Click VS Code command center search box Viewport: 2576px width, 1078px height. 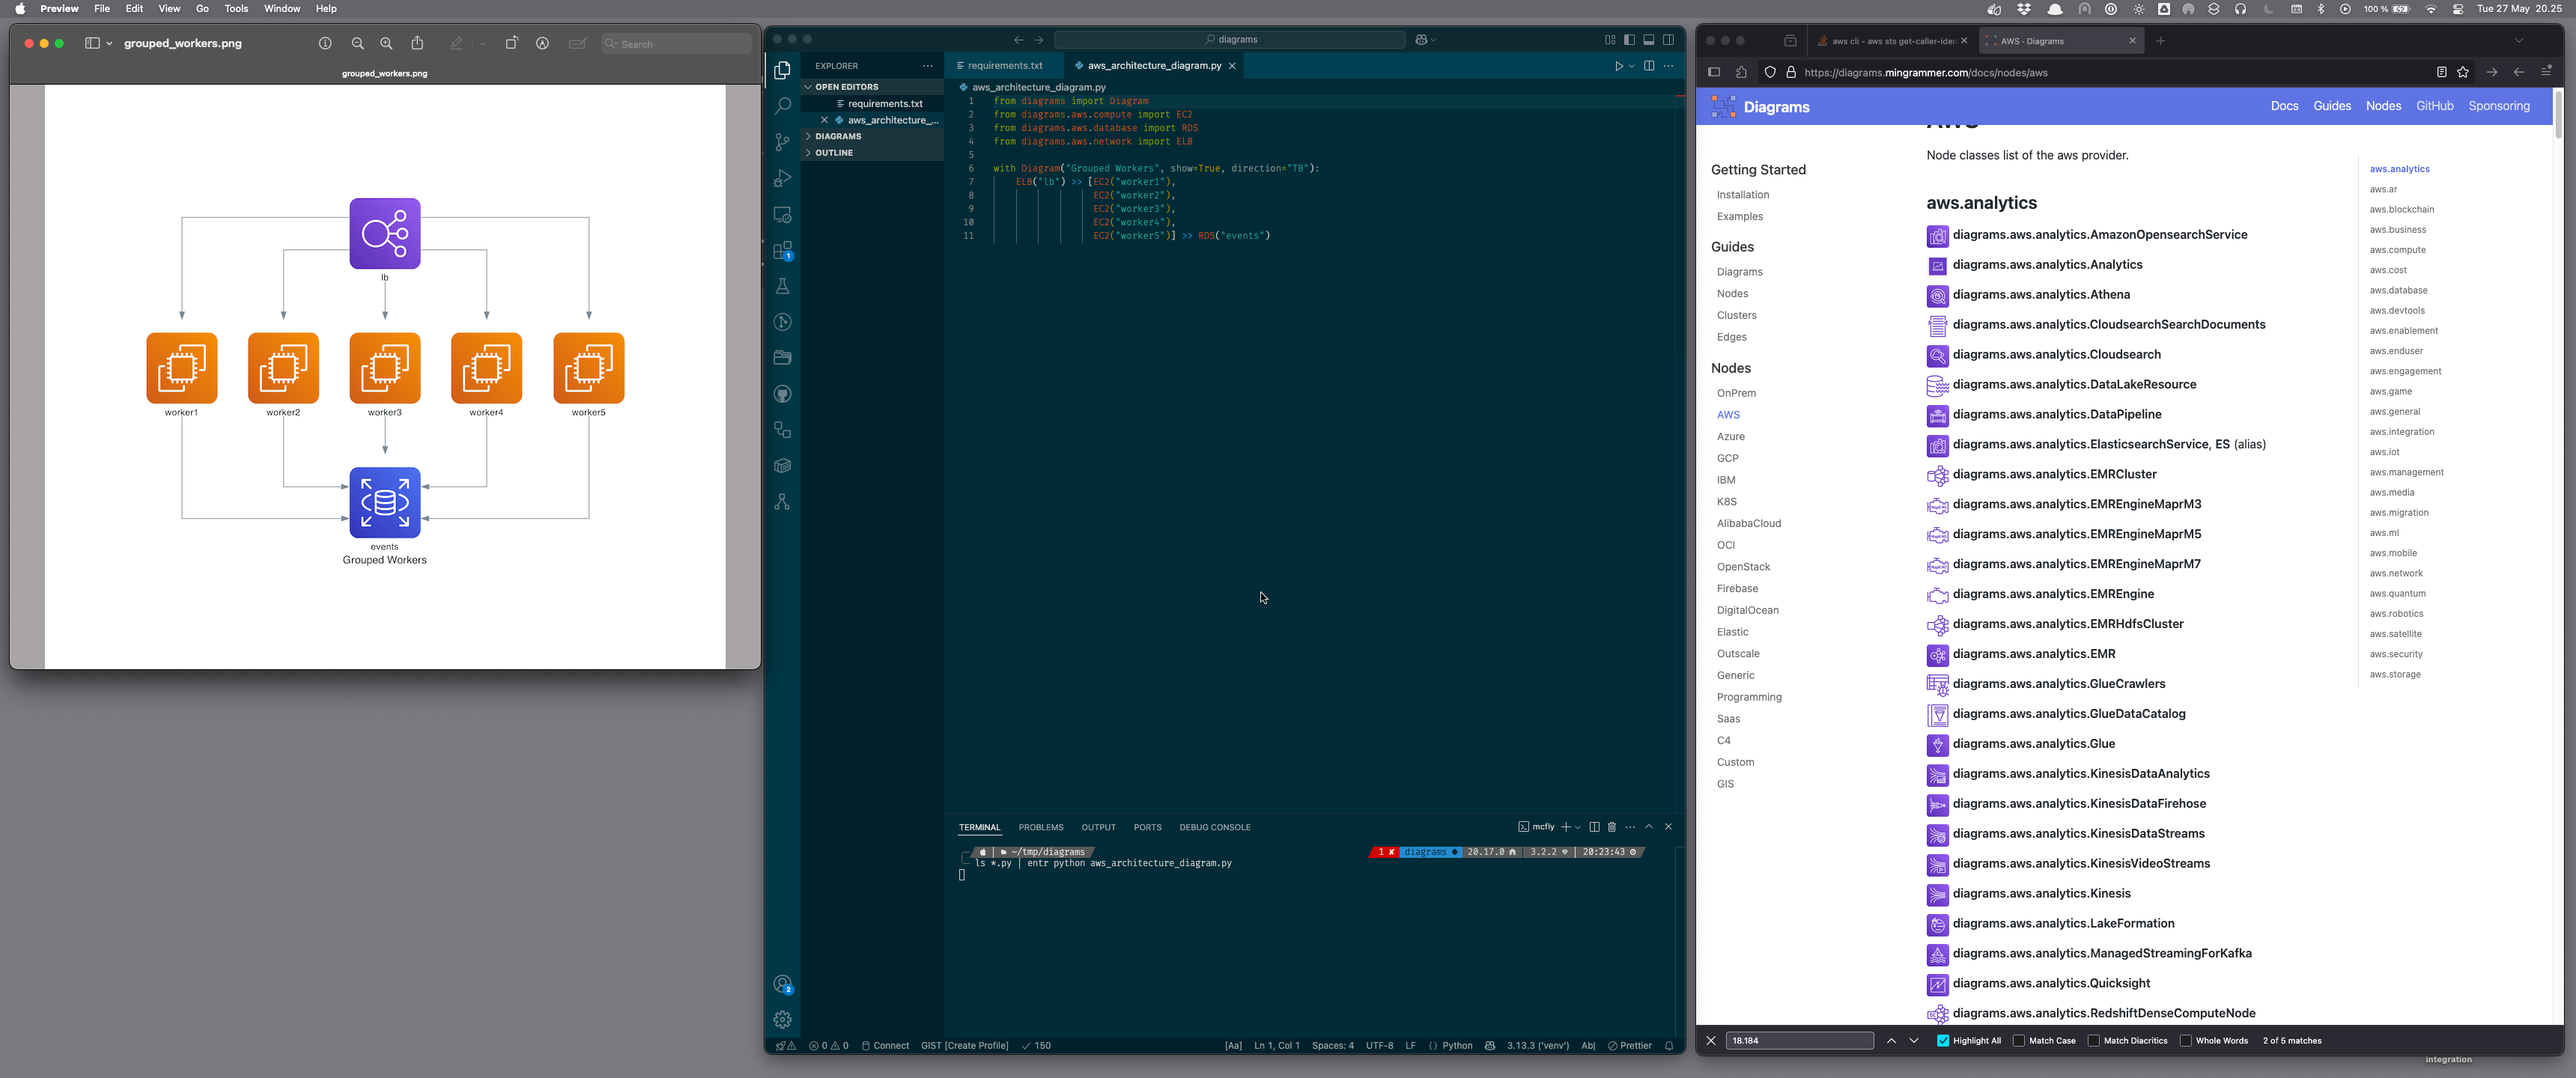tap(1229, 40)
